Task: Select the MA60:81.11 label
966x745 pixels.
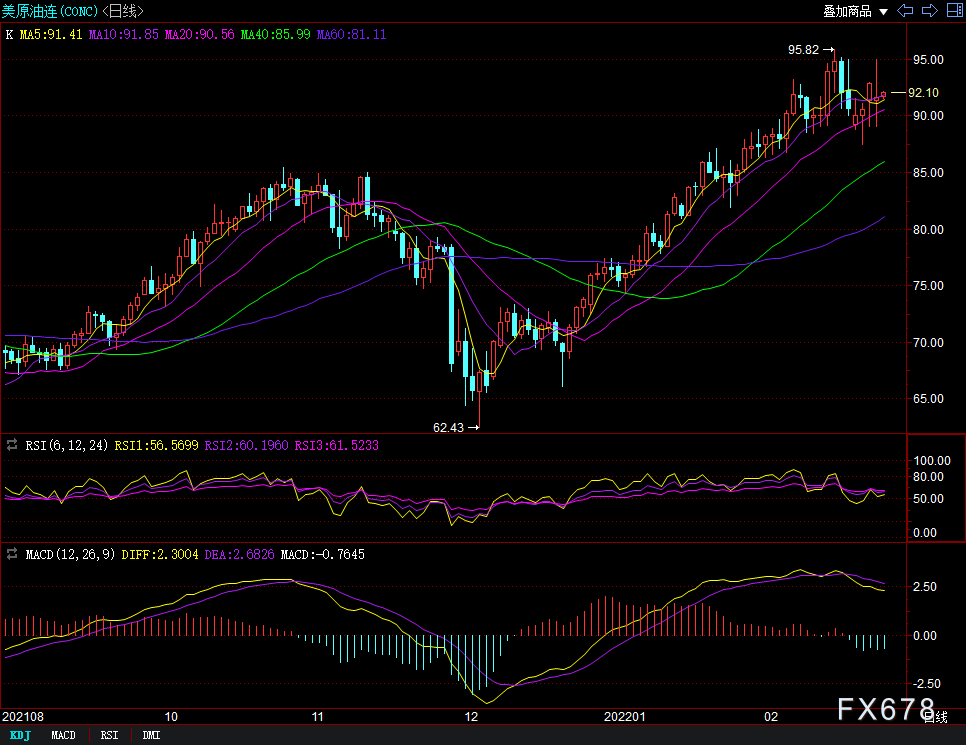Action: point(351,35)
